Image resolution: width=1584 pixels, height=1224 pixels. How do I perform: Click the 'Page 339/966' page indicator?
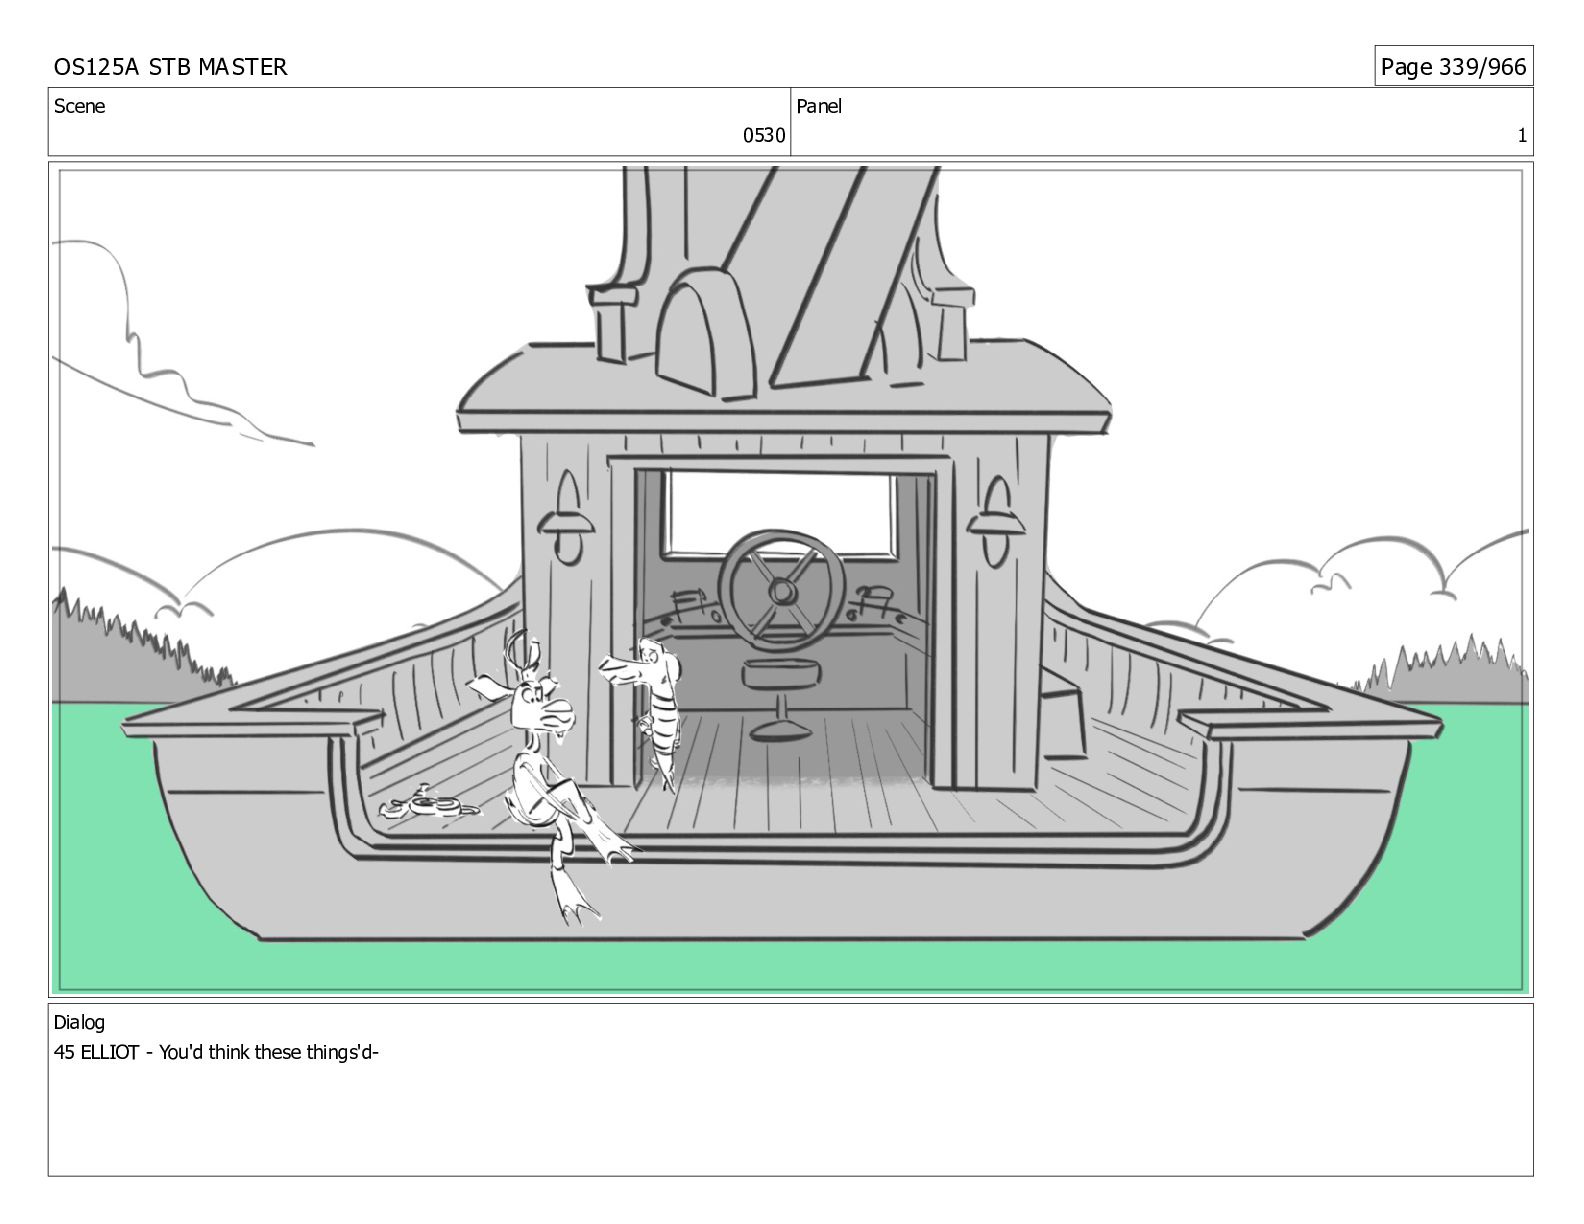(x=1453, y=67)
